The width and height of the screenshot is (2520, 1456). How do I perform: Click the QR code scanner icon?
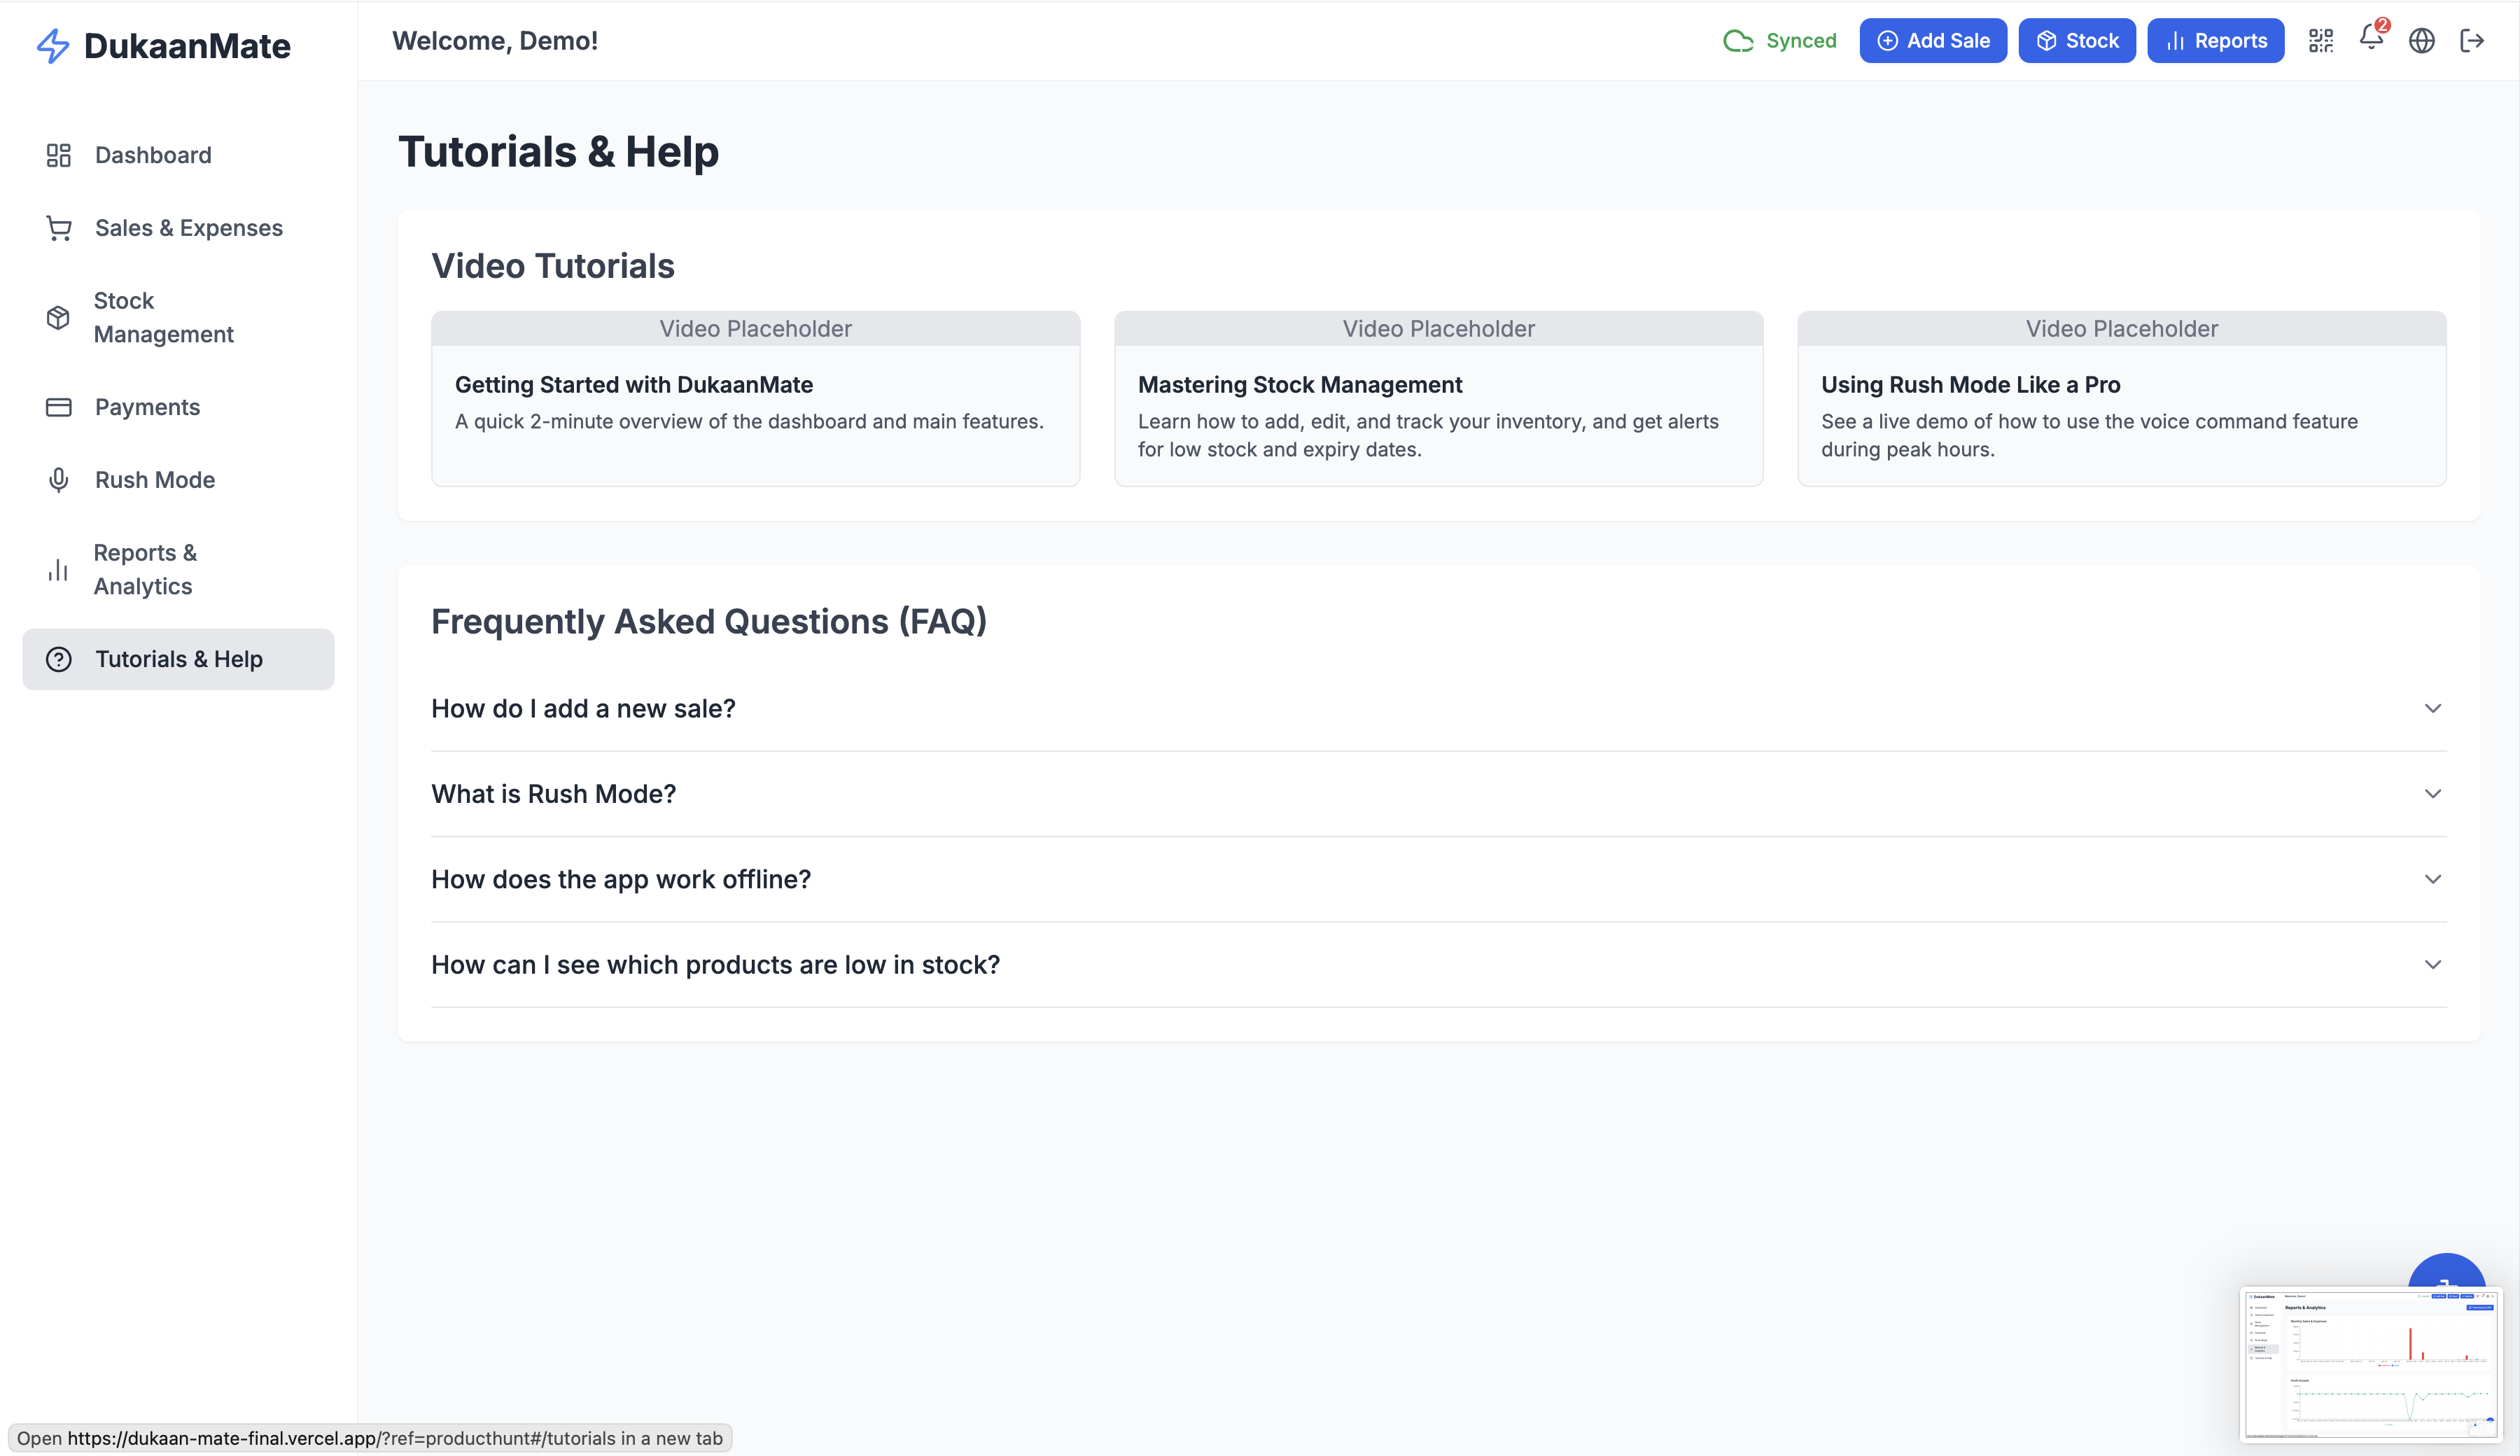click(2320, 41)
